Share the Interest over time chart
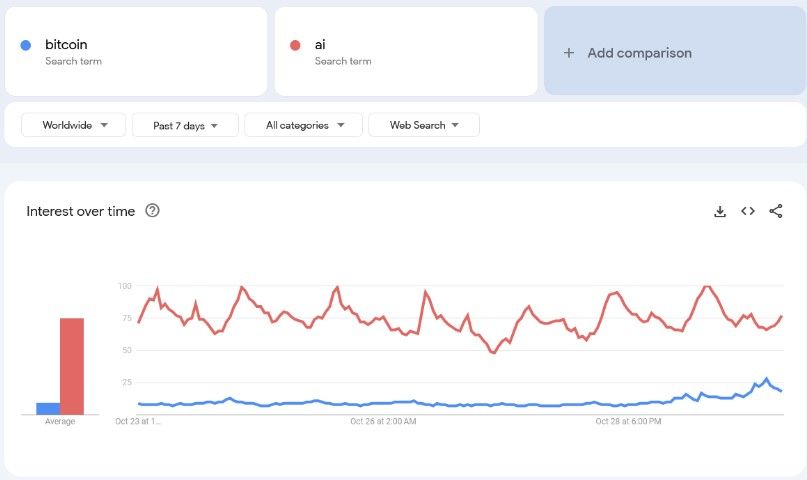 (776, 211)
